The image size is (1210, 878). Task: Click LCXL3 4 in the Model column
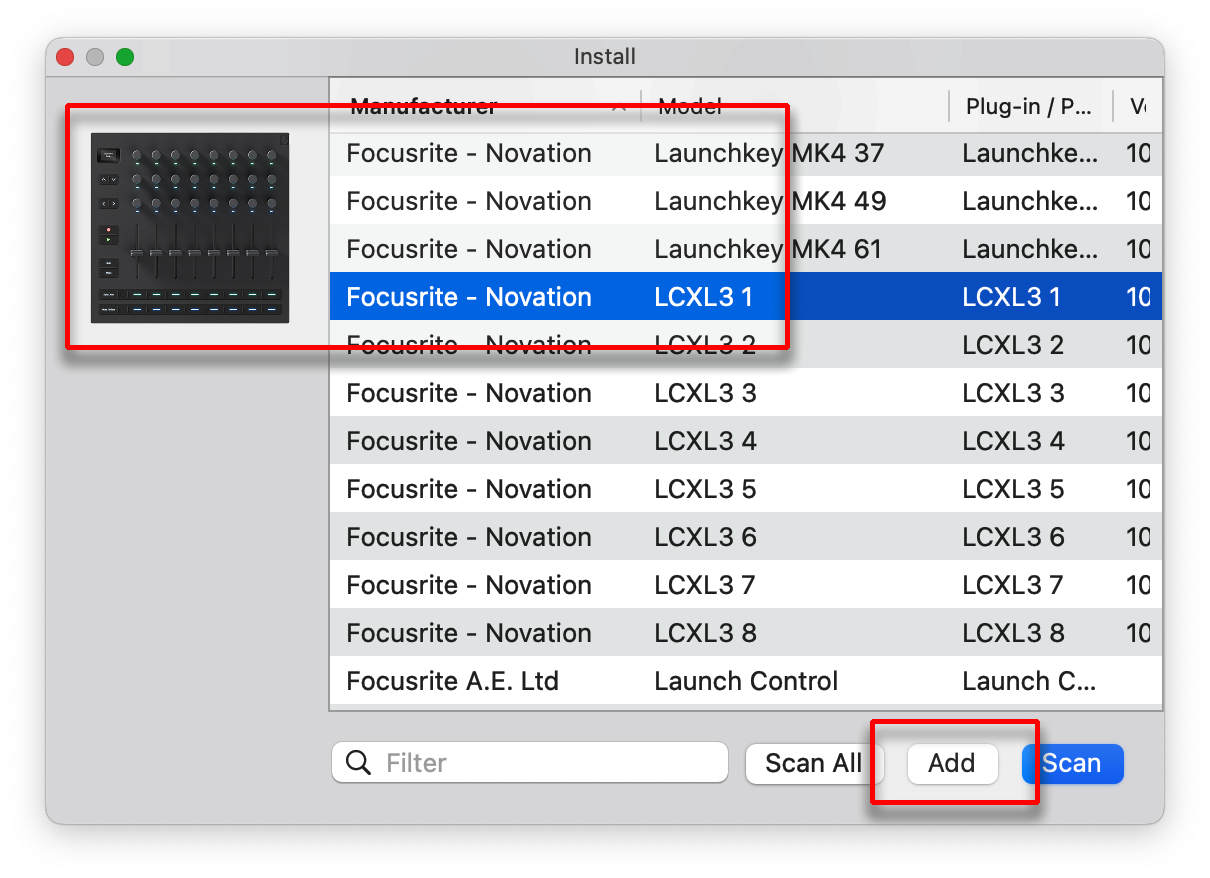click(x=704, y=441)
